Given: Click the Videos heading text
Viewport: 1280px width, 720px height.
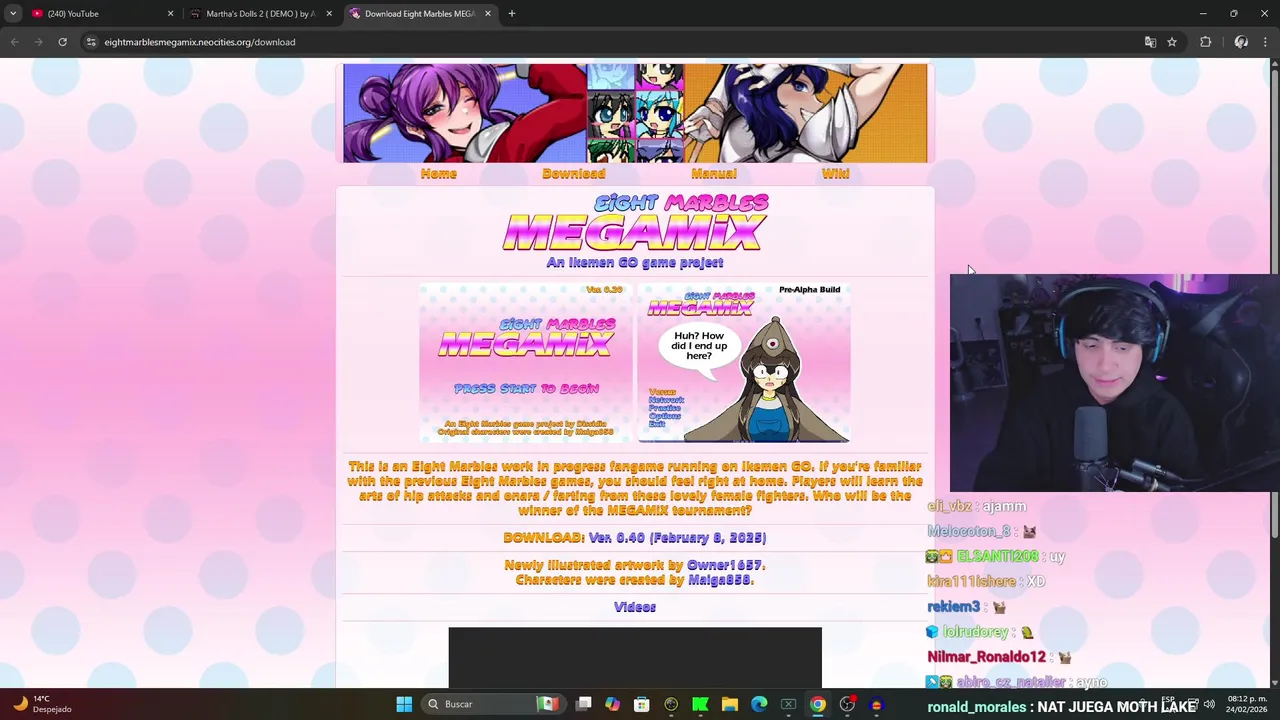Looking at the screenshot, I should (x=635, y=607).
